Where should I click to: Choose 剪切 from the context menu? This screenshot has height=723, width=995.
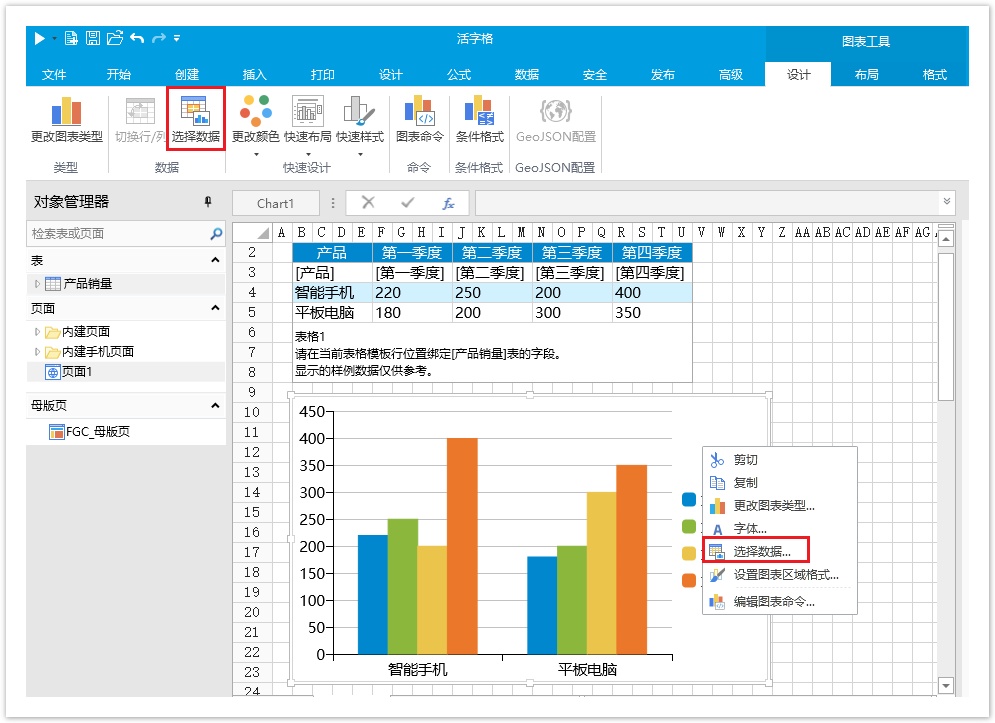[746, 460]
